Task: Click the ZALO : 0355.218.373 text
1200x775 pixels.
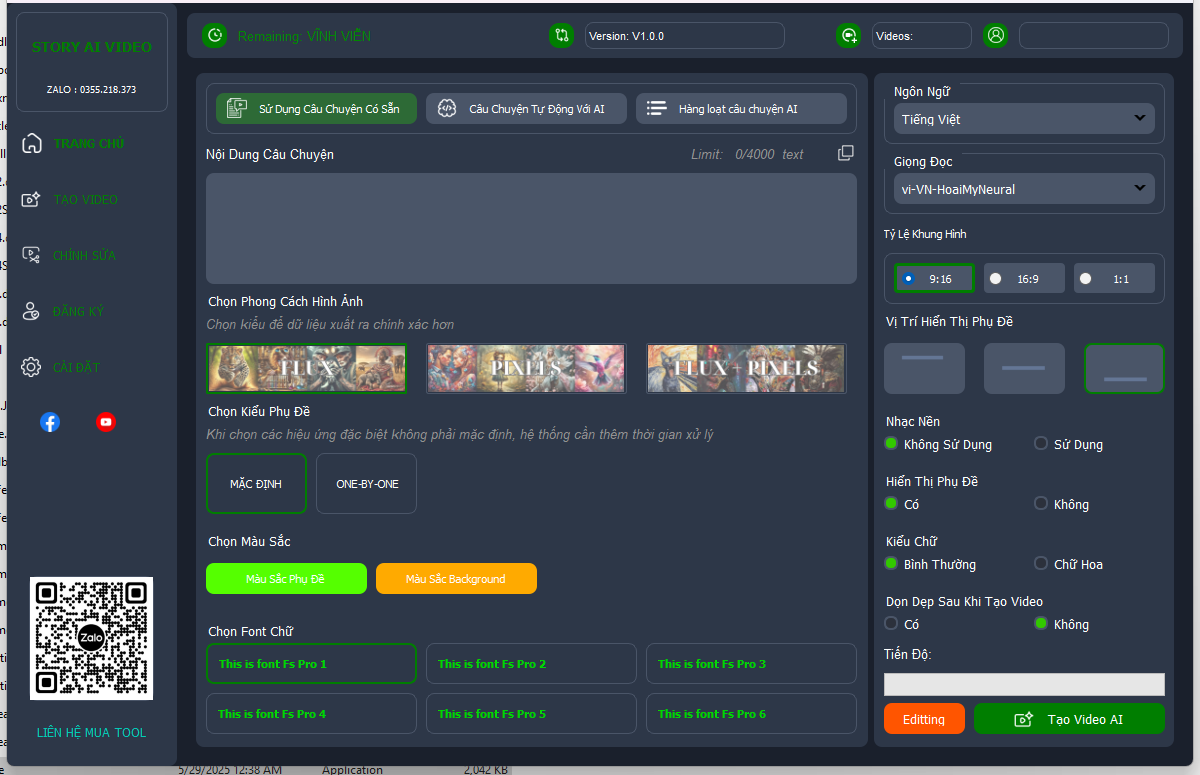Action: (x=92, y=90)
